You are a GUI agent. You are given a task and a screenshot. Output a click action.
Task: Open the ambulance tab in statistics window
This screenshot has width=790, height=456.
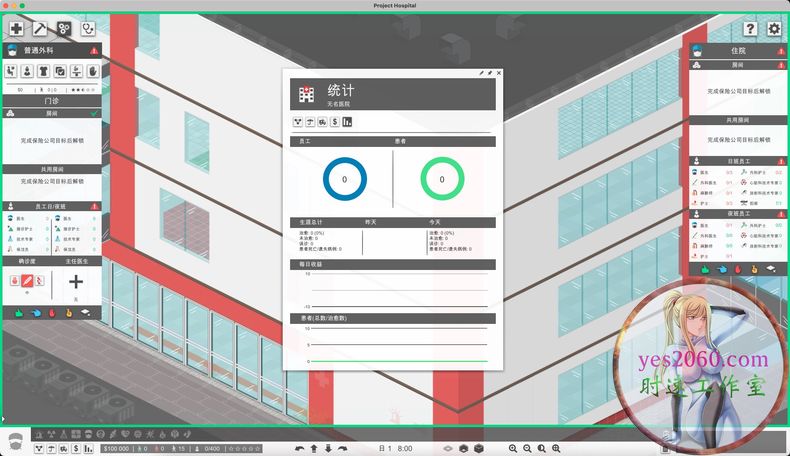(x=322, y=122)
